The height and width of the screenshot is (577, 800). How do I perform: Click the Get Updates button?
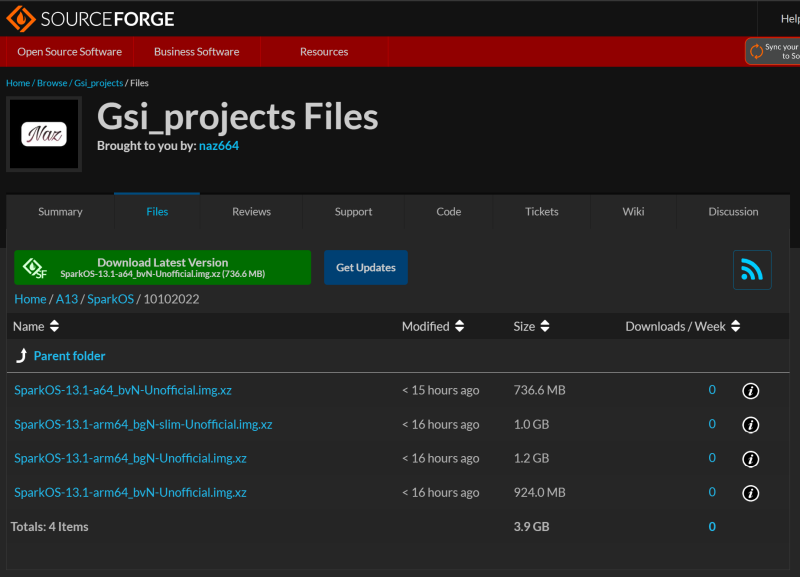pyautogui.click(x=366, y=267)
